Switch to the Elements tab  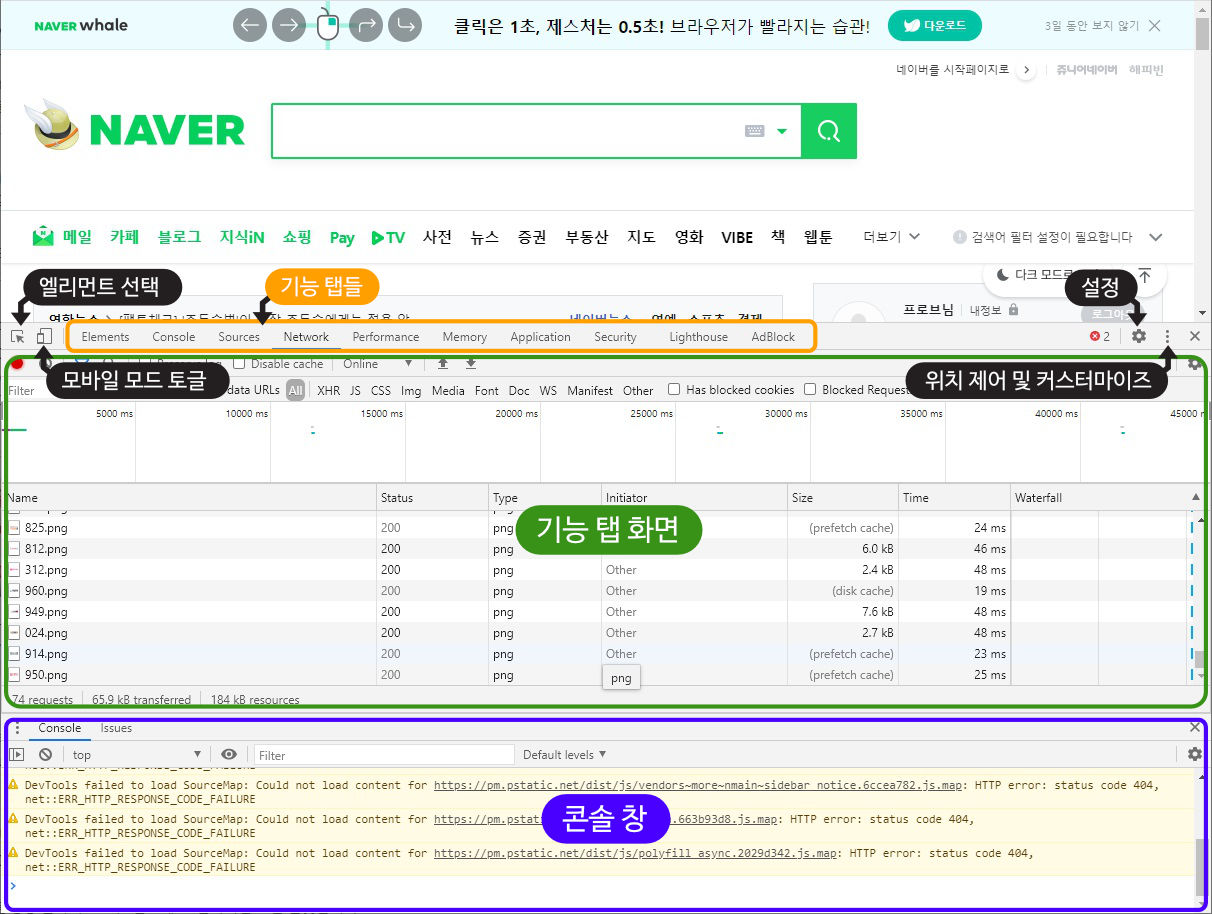(105, 337)
